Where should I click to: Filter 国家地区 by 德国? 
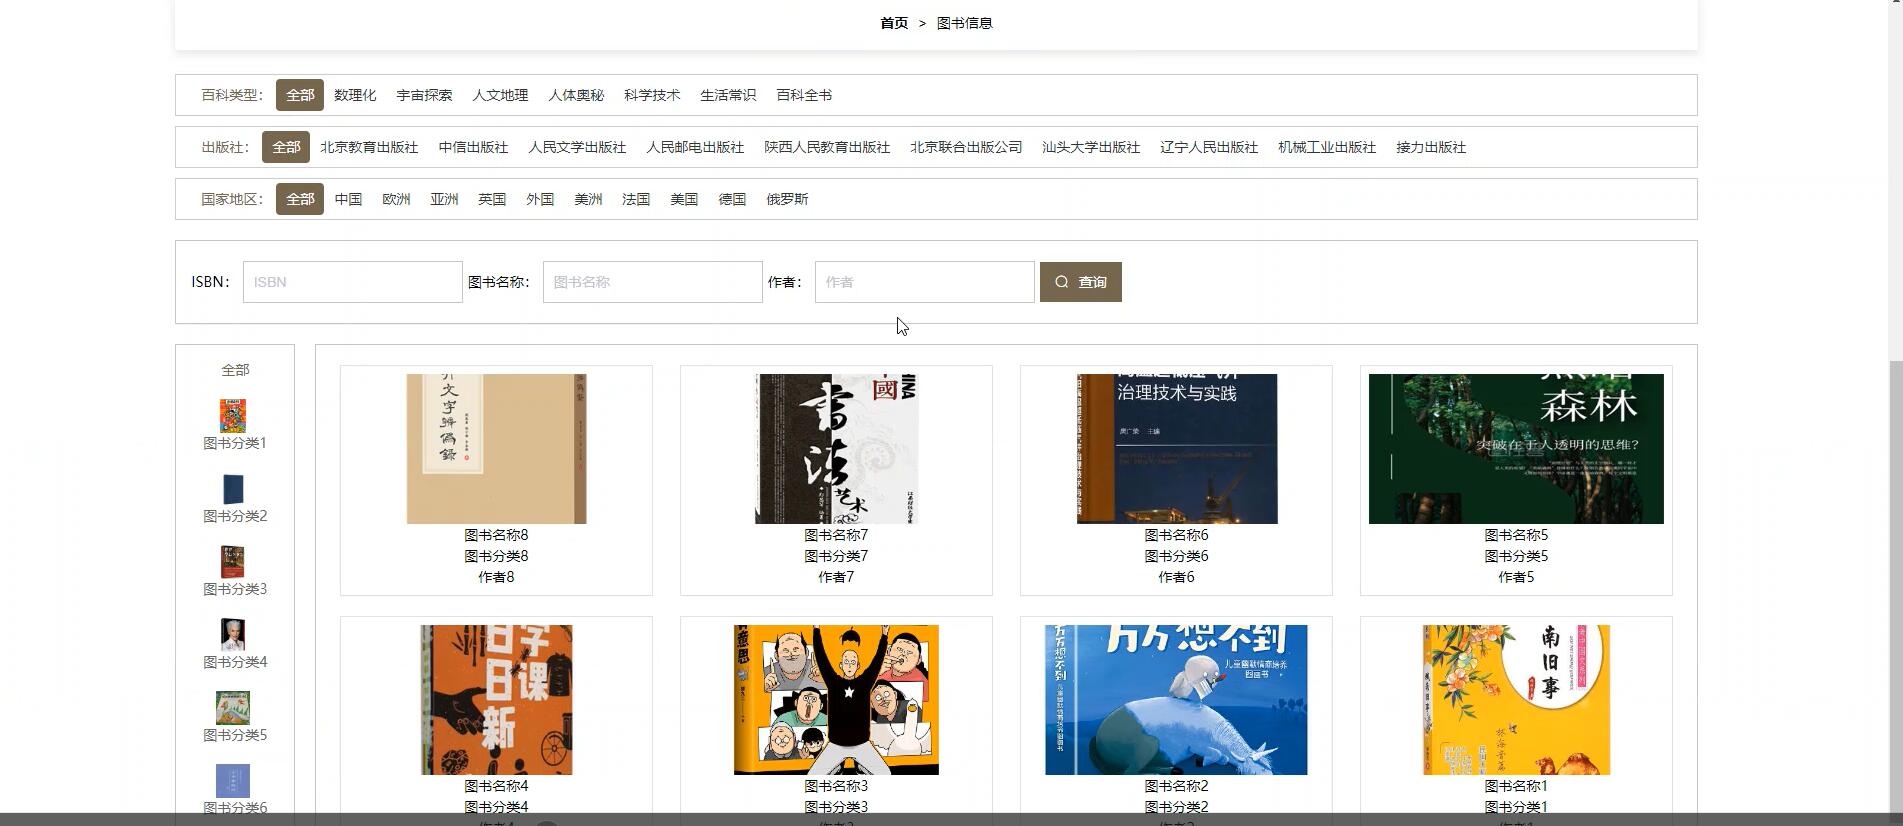732,199
